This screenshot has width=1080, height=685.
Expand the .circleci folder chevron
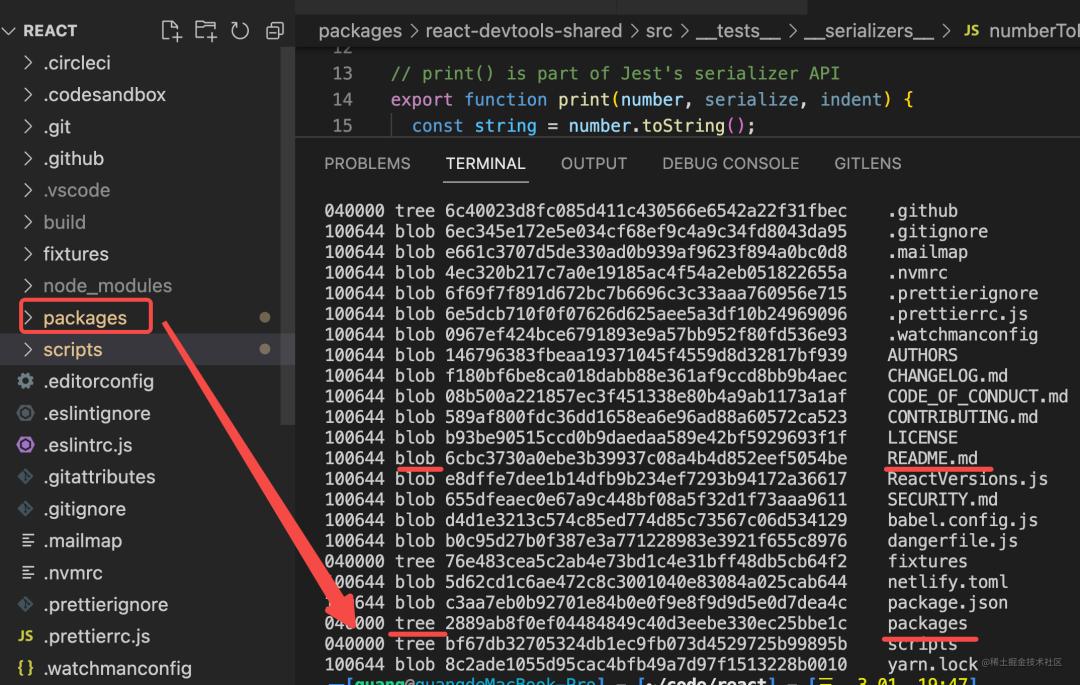point(28,63)
